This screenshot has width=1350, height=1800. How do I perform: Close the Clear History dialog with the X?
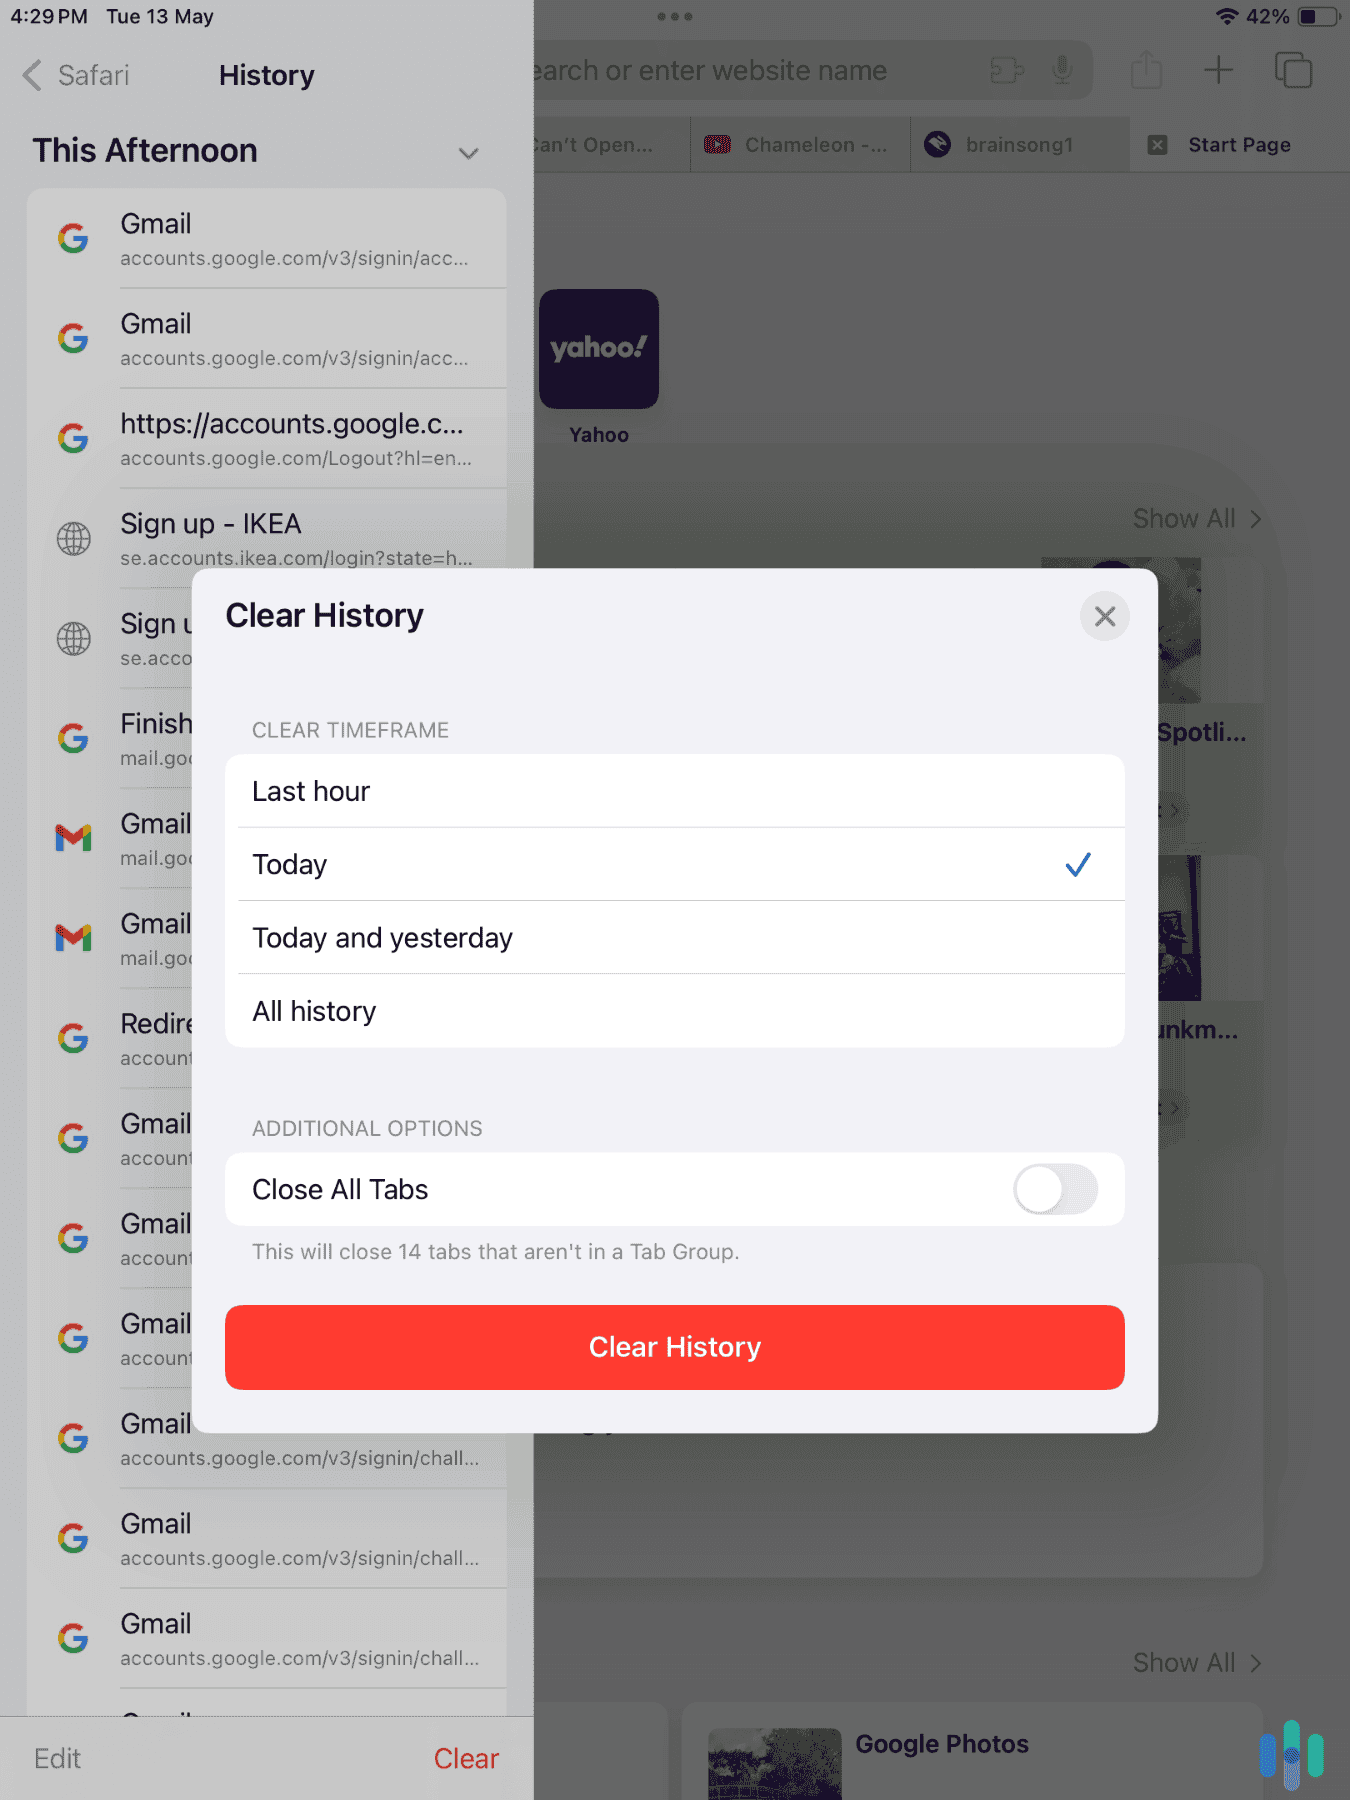click(1104, 616)
